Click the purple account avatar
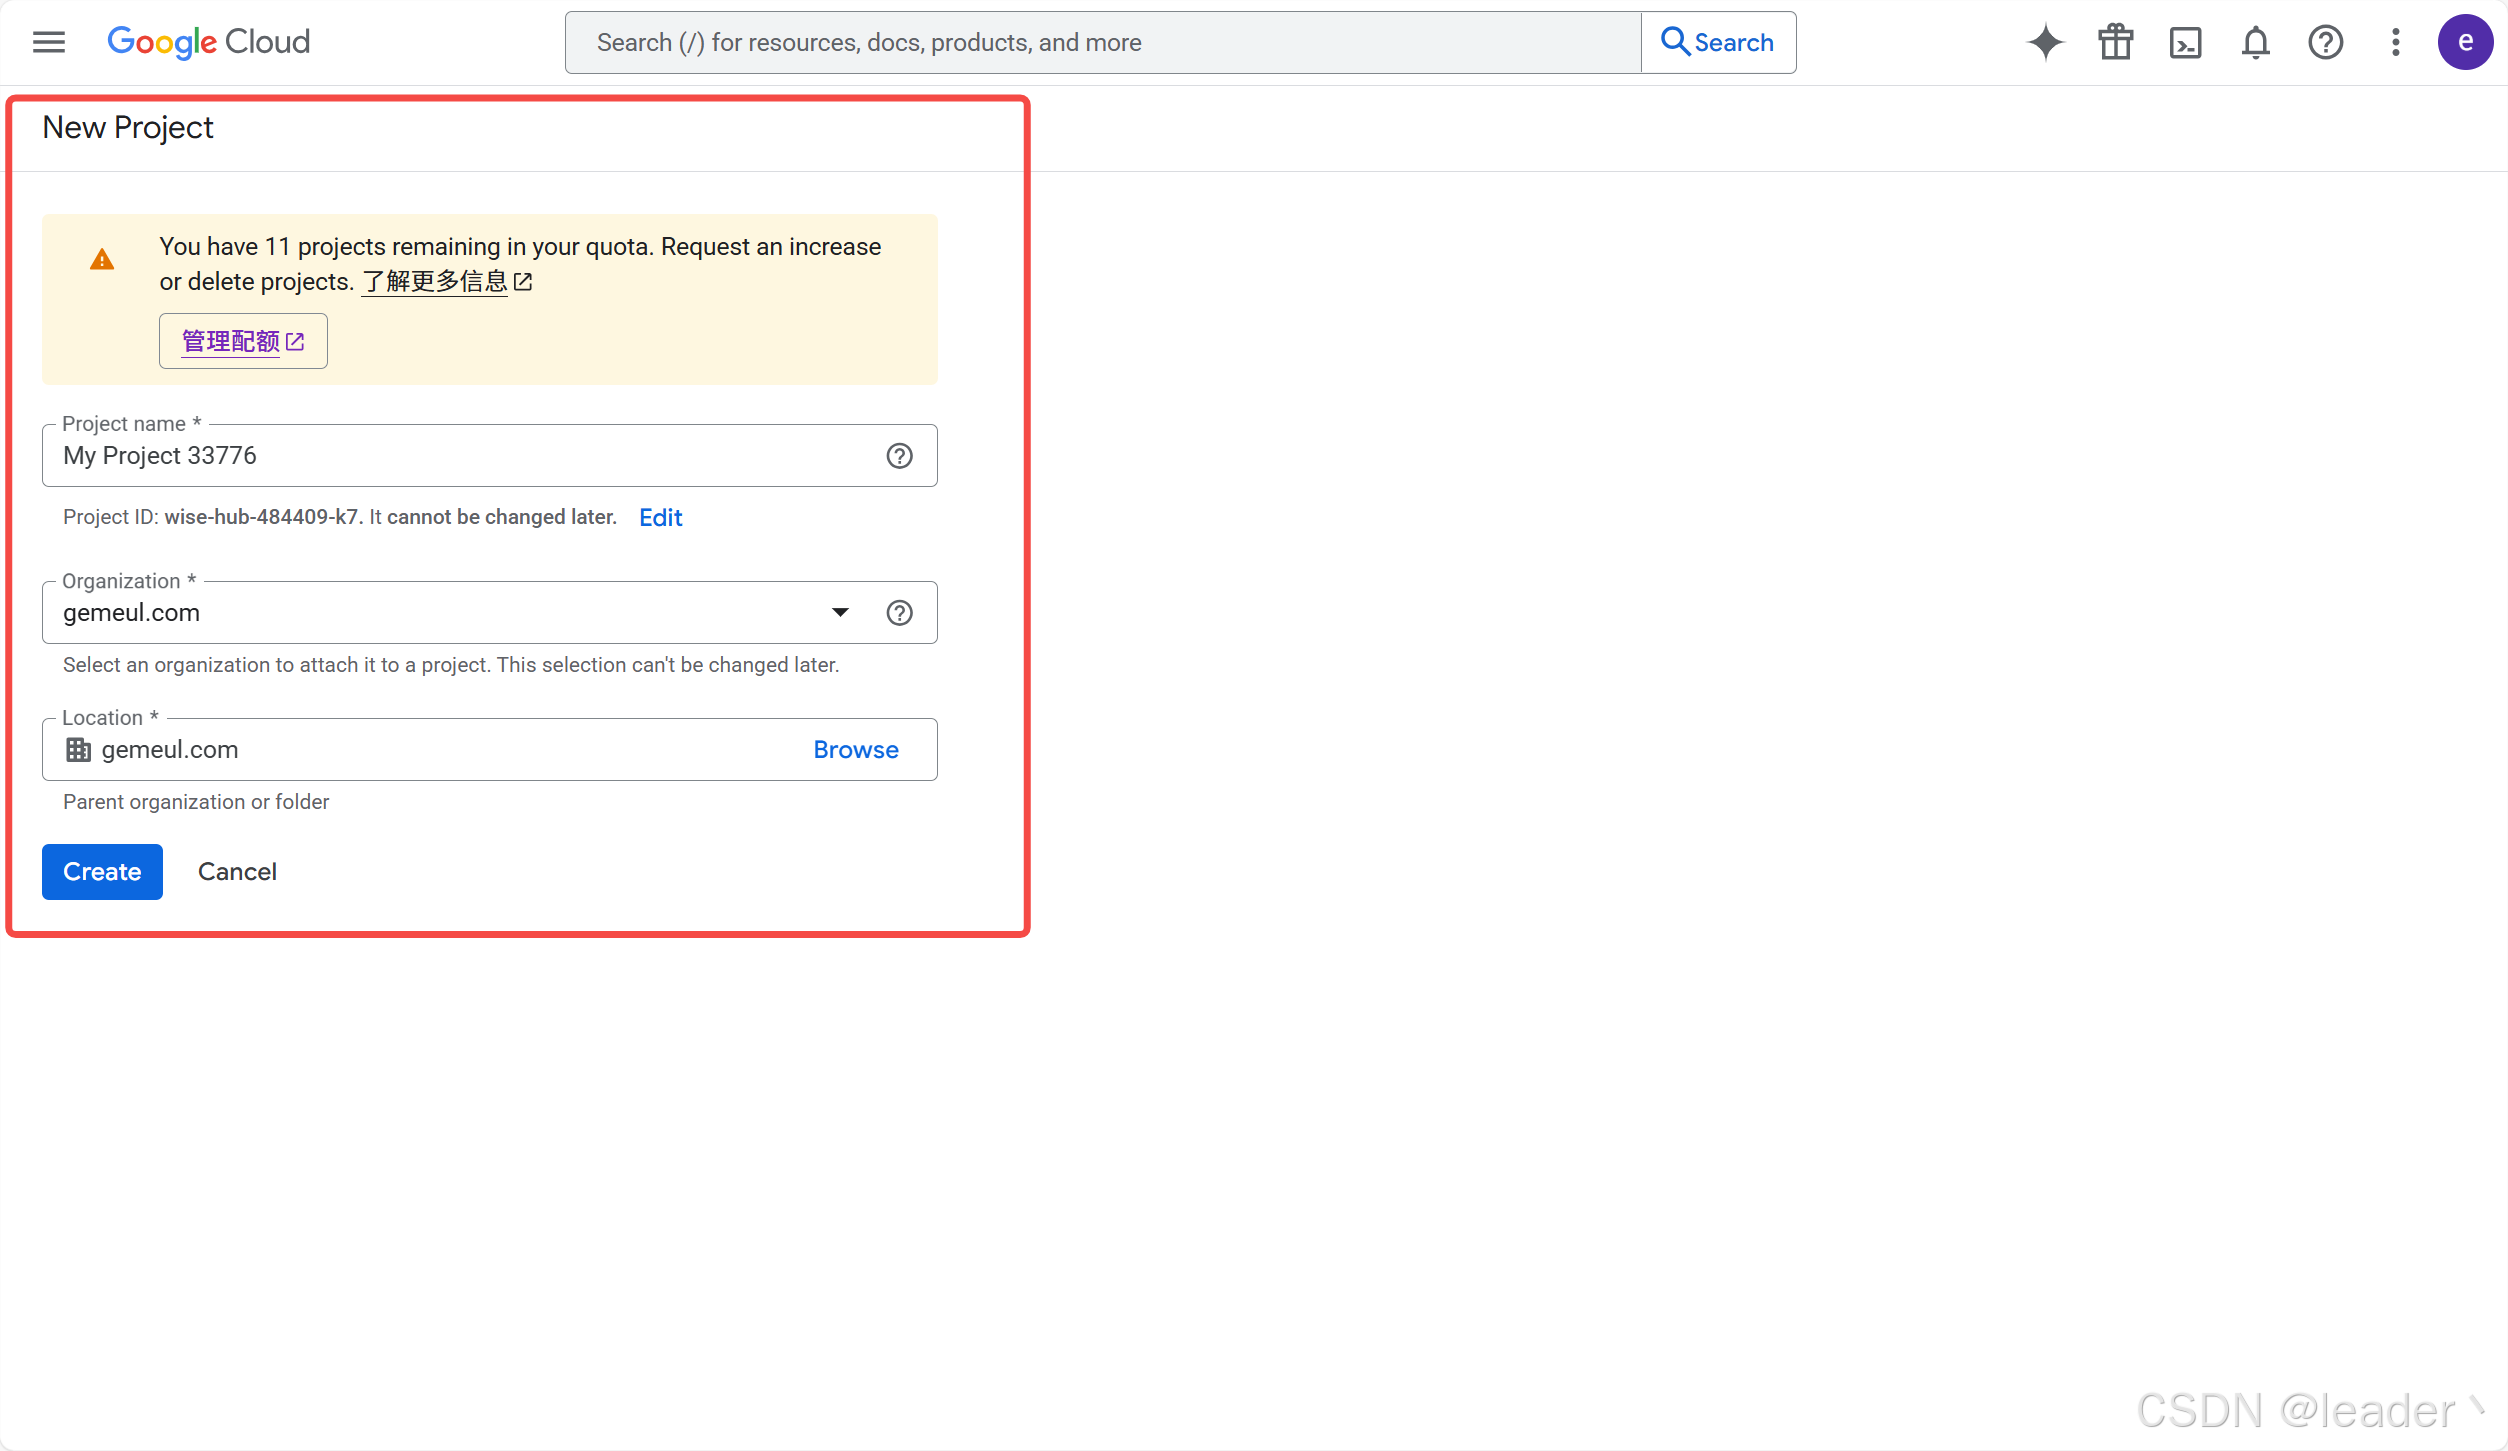Screen dimensions: 2508x1451 pos(2465,42)
